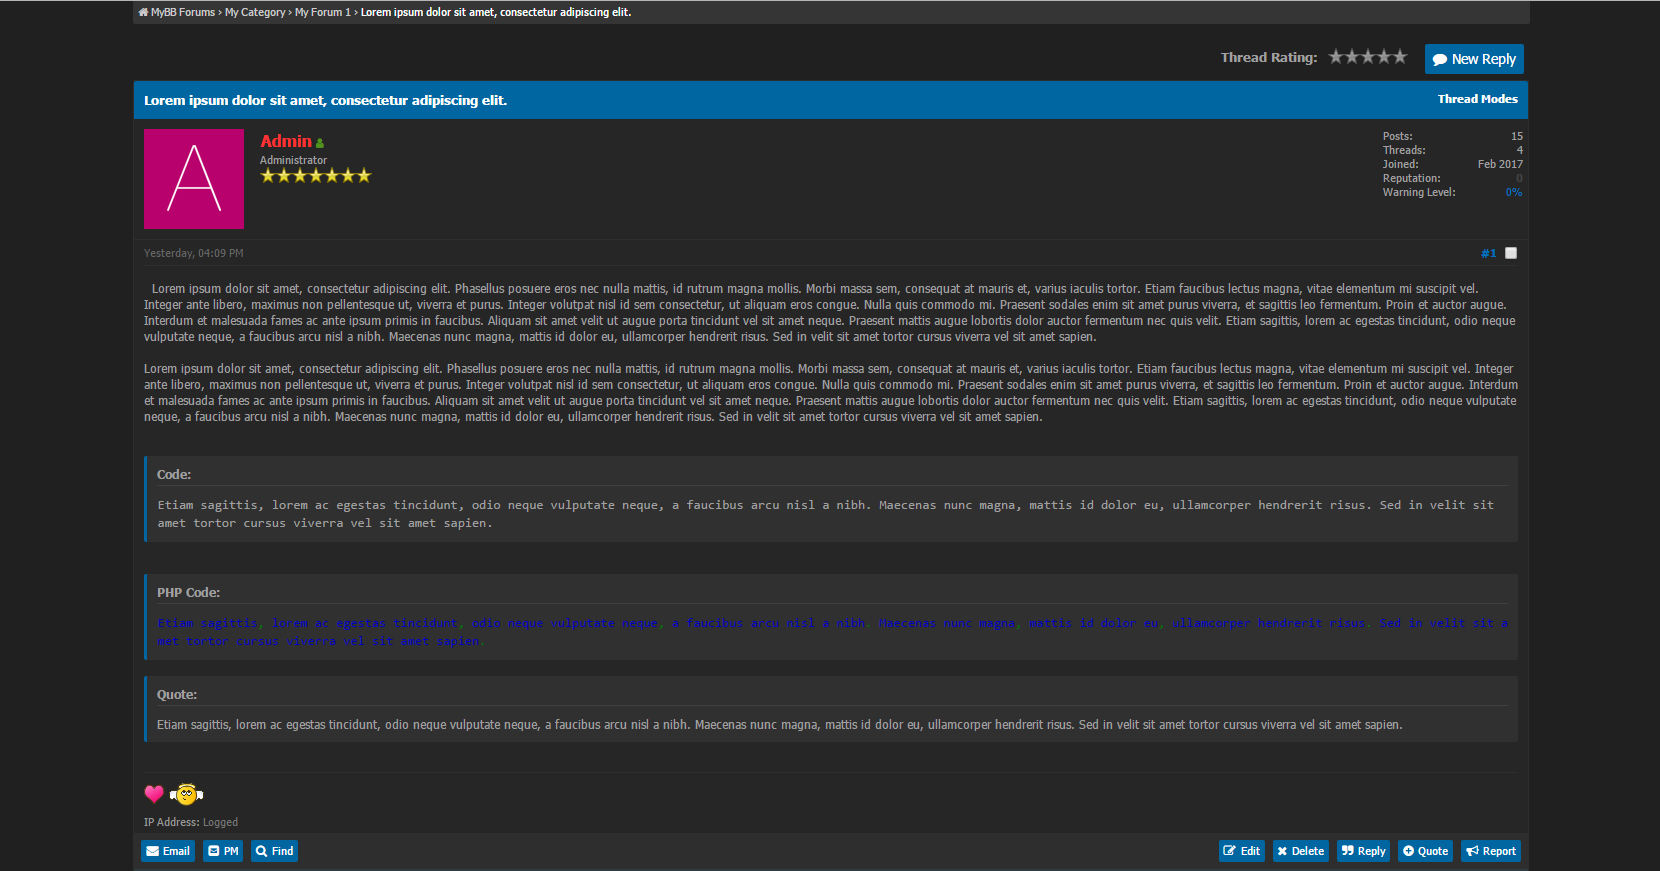Click the heart smiley icon
The image size is (1660, 871).
[x=154, y=794]
